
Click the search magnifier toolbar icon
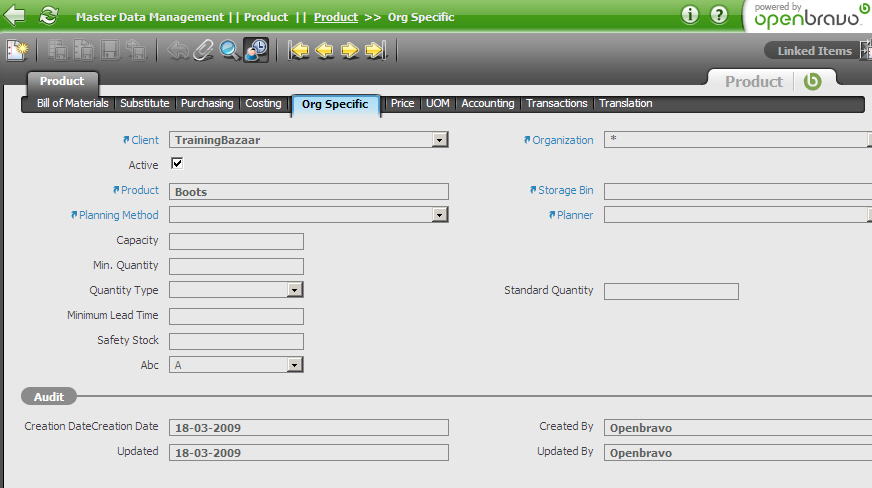(x=230, y=50)
